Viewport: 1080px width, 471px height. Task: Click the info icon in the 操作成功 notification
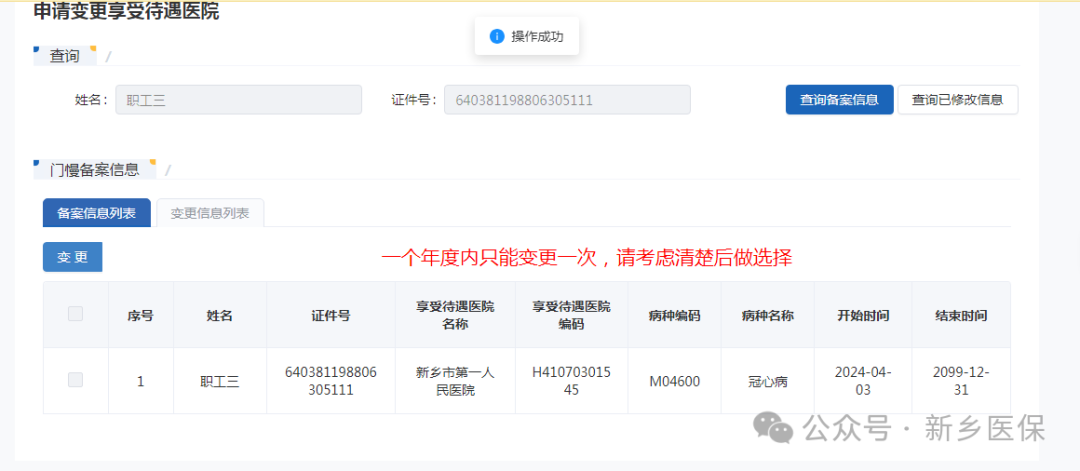coord(497,36)
